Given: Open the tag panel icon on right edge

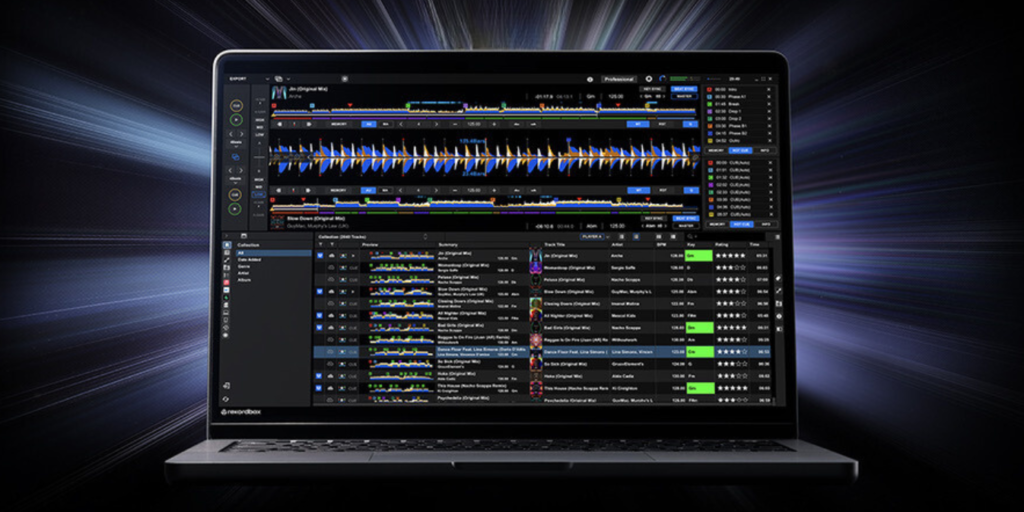Looking at the screenshot, I should (778, 278).
